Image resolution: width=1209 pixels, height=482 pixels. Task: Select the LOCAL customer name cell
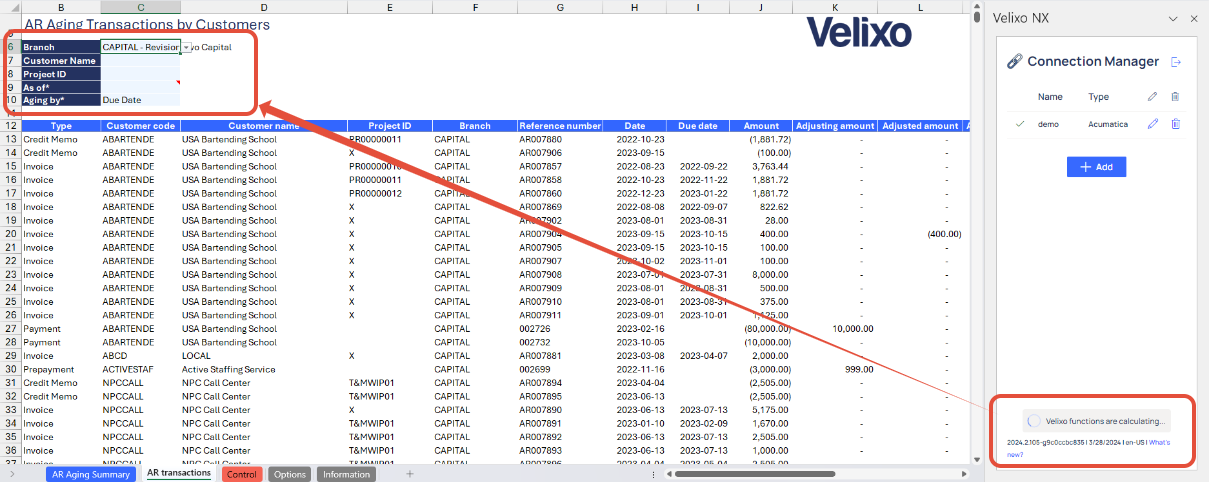(x=263, y=355)
